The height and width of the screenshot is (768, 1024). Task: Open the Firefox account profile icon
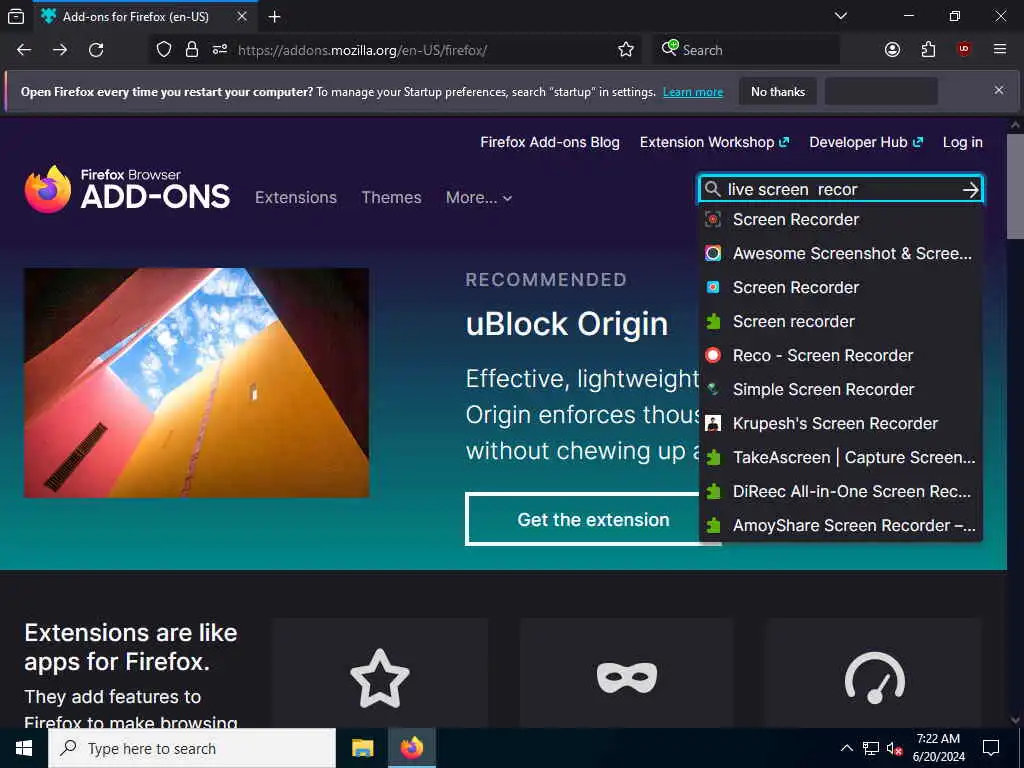click(892, 50)
